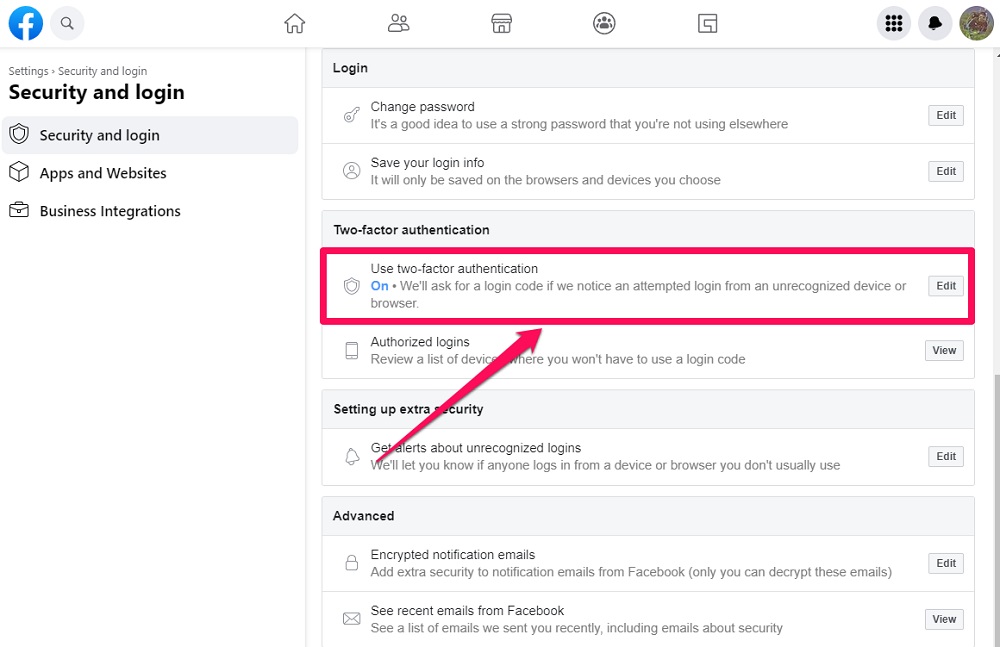Open the Friends icon
The width and height of the screenshot is (1000, 647).
click(398, 23)
